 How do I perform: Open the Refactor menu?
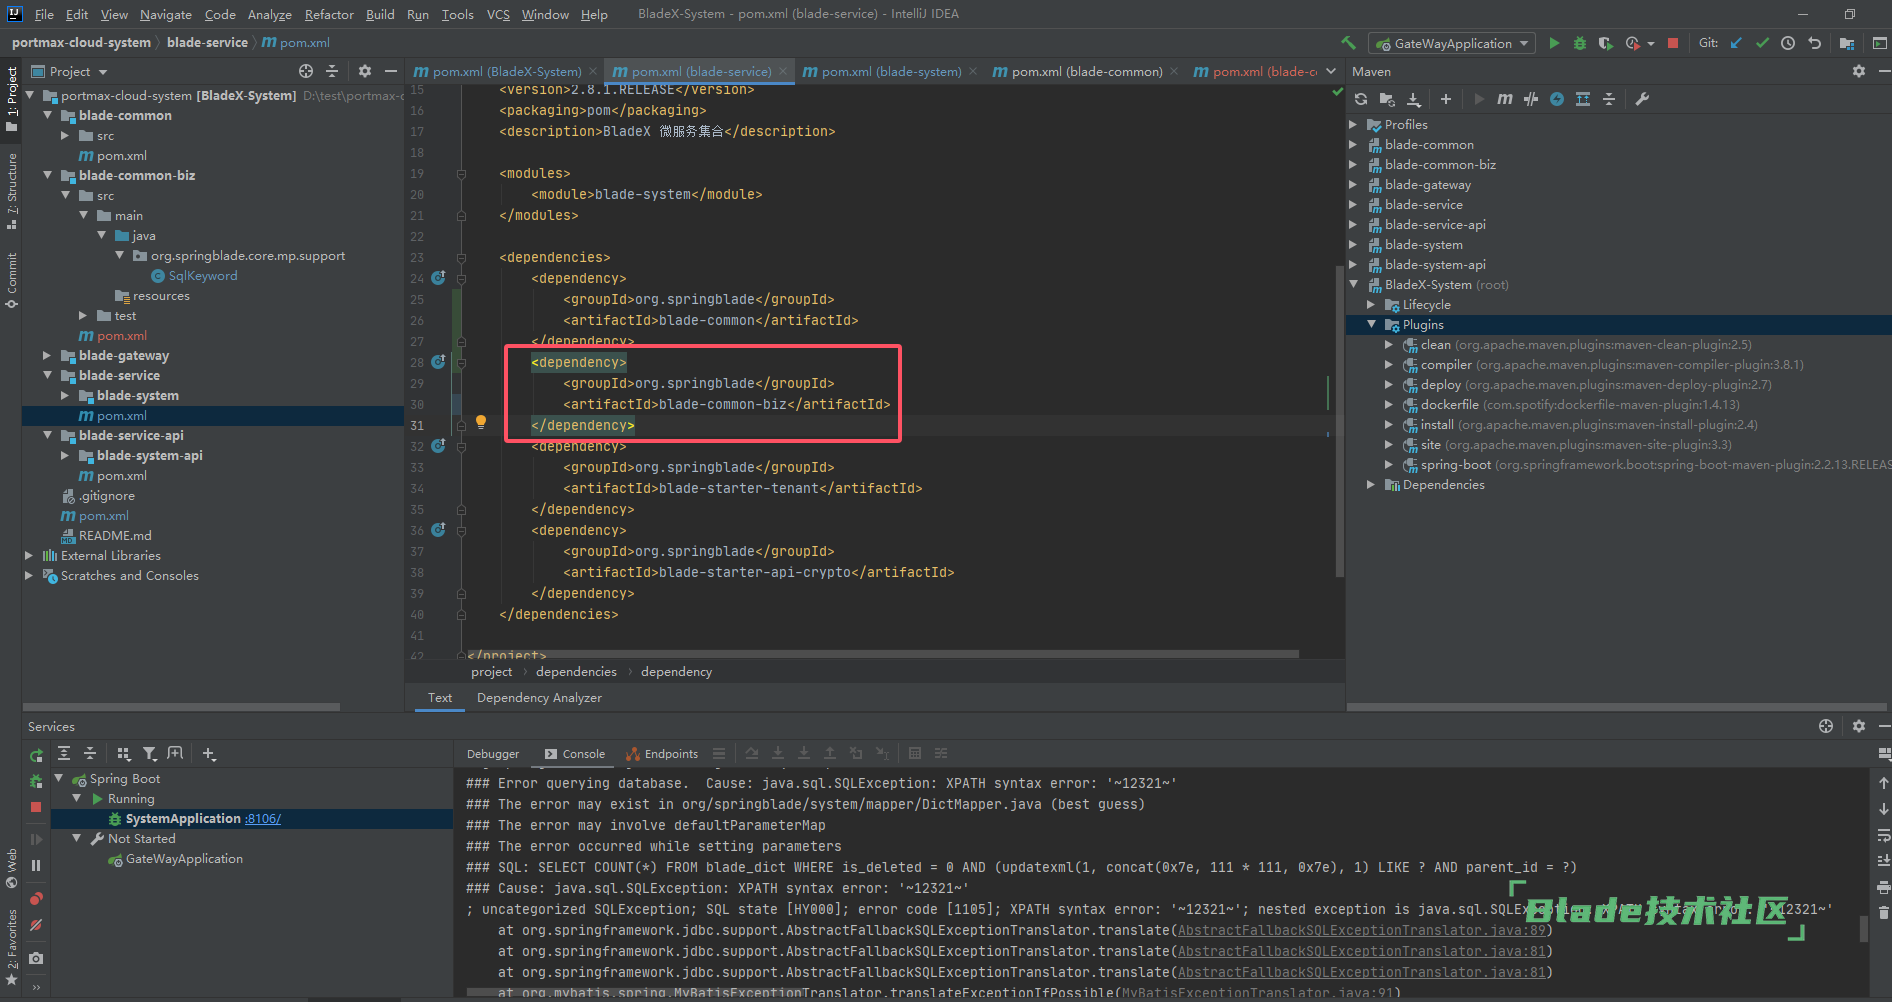[x=329, y=14]
